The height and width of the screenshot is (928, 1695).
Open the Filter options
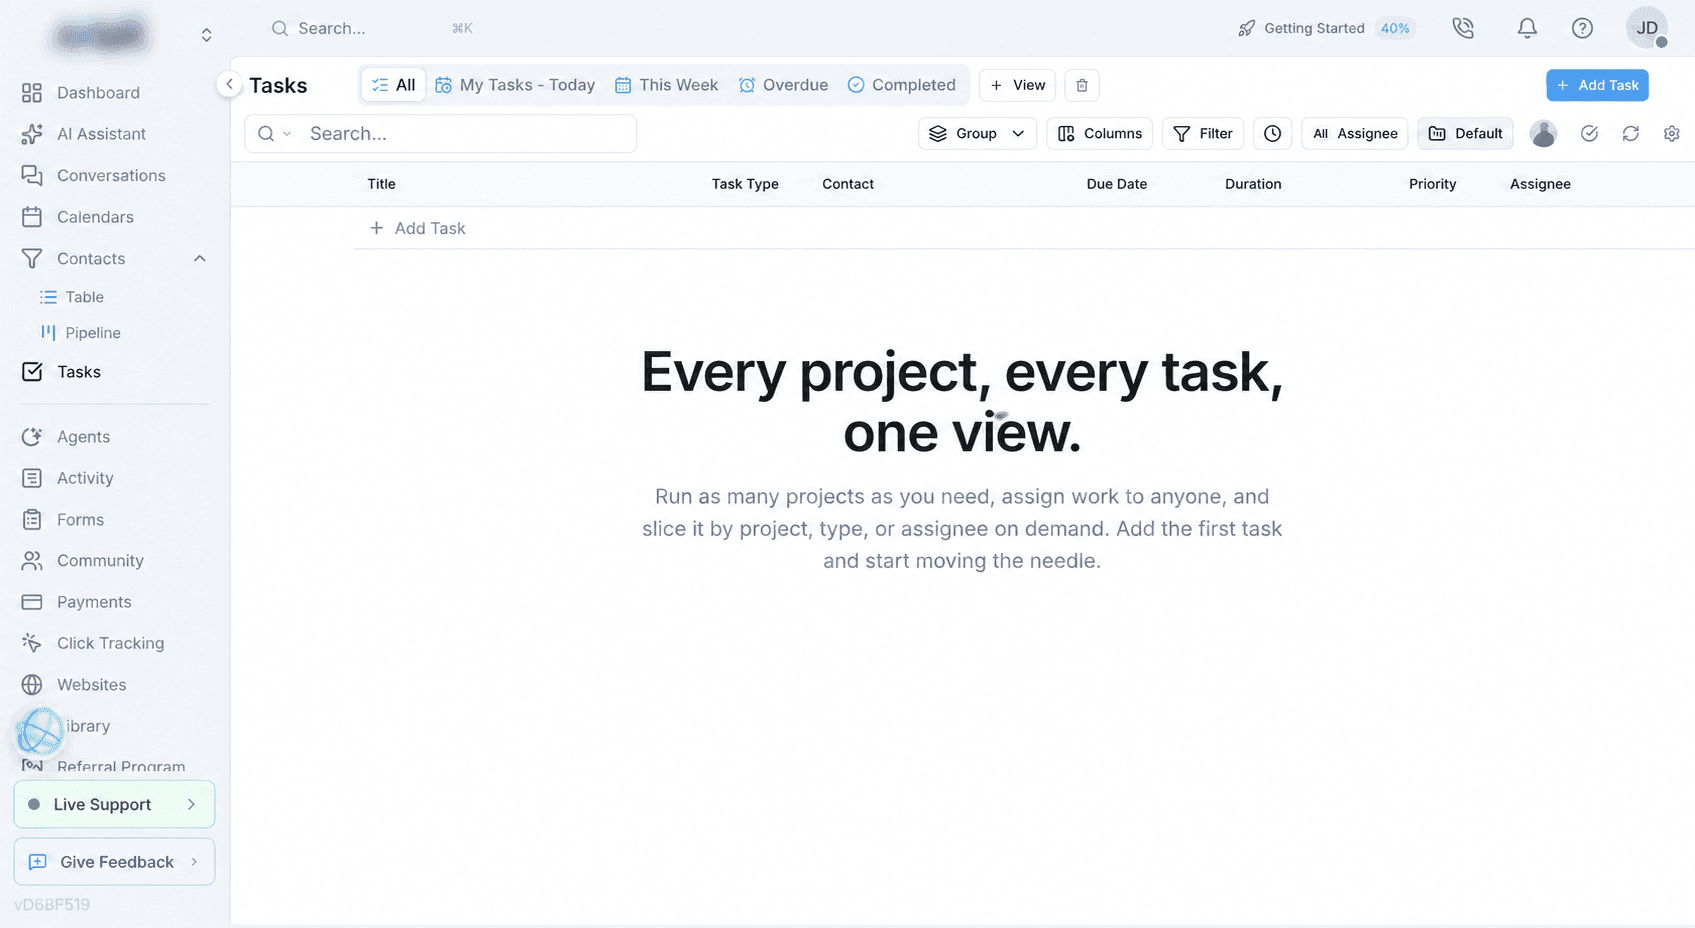pos(1202,133)
